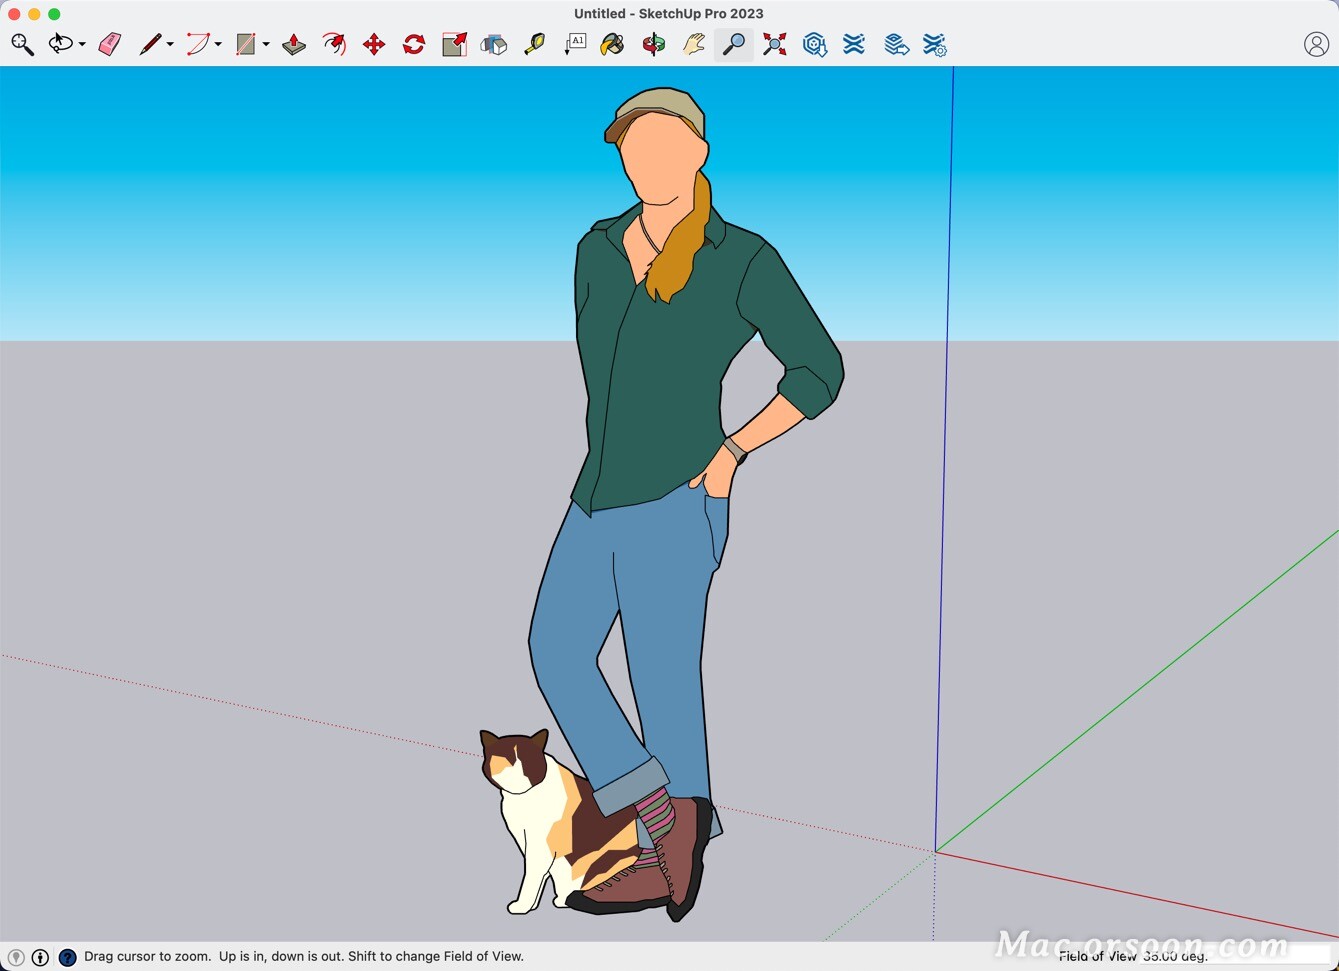Activate the Push/Pull tool
This screenshot has height=971, width=1339.
click(294, 44)
